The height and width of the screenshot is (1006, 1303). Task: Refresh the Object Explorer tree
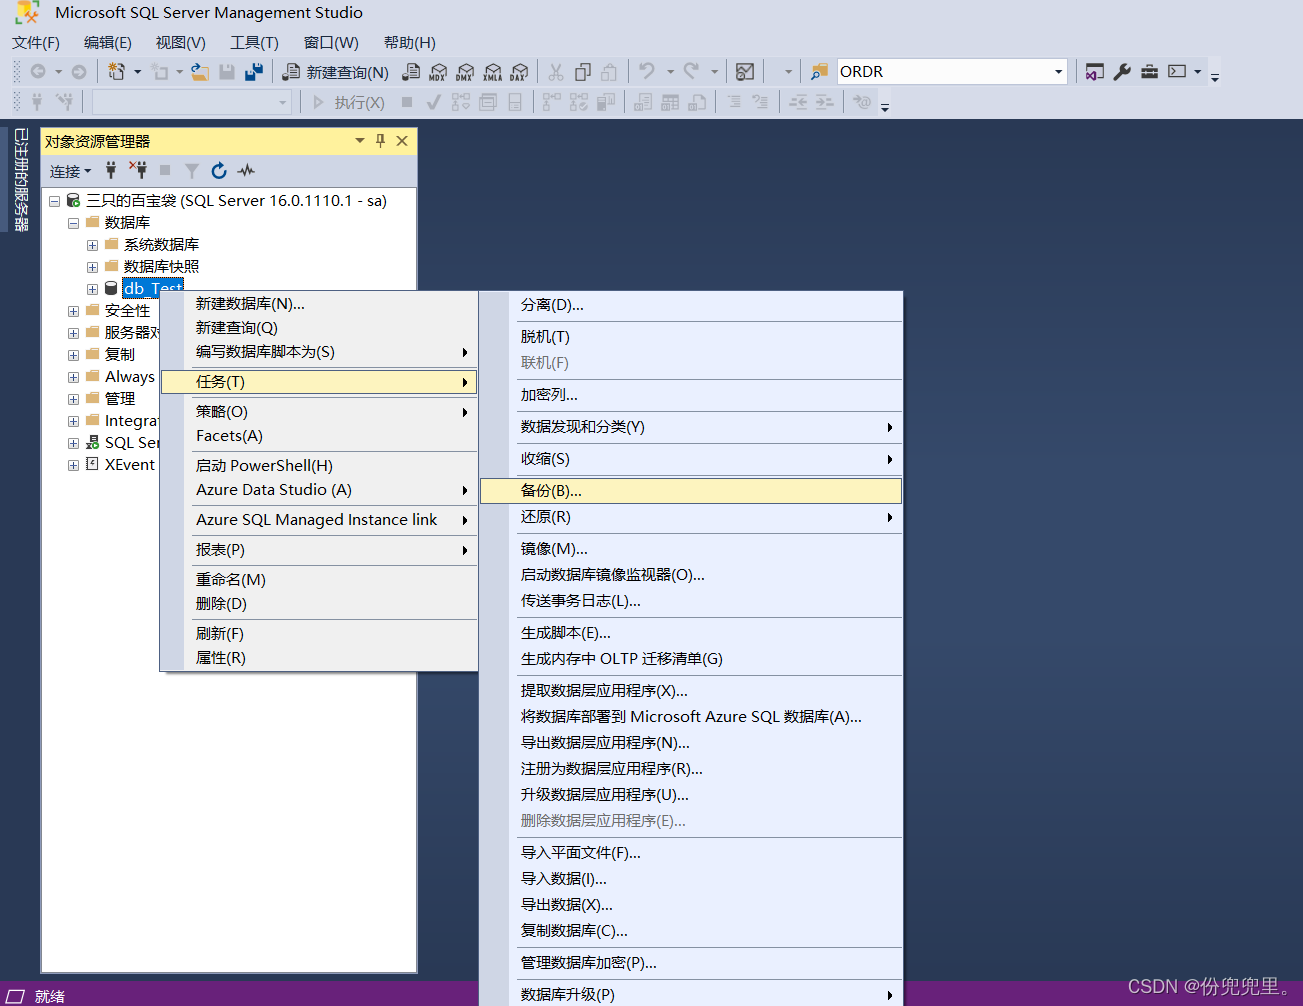tap(219, 171)
